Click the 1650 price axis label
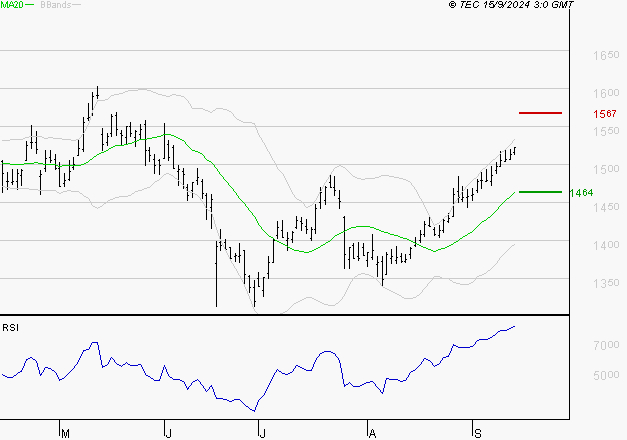Screen dimensions: 627x440 pos(606,55)
